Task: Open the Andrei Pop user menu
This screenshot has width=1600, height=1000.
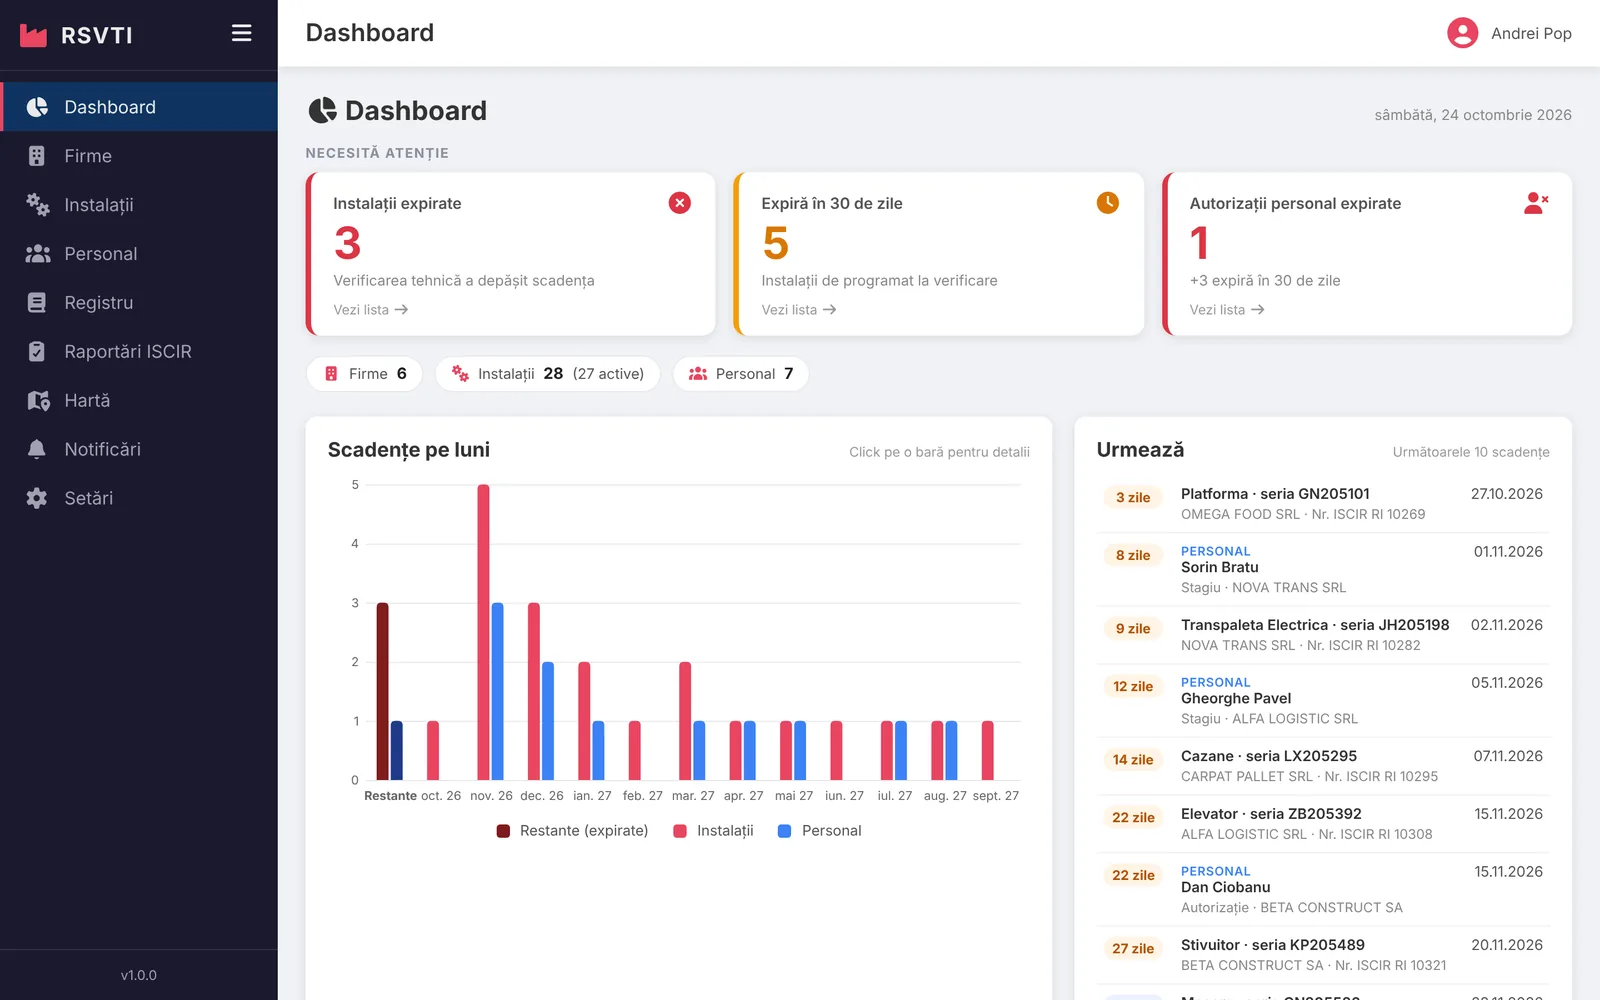Action: (1509, 33)
